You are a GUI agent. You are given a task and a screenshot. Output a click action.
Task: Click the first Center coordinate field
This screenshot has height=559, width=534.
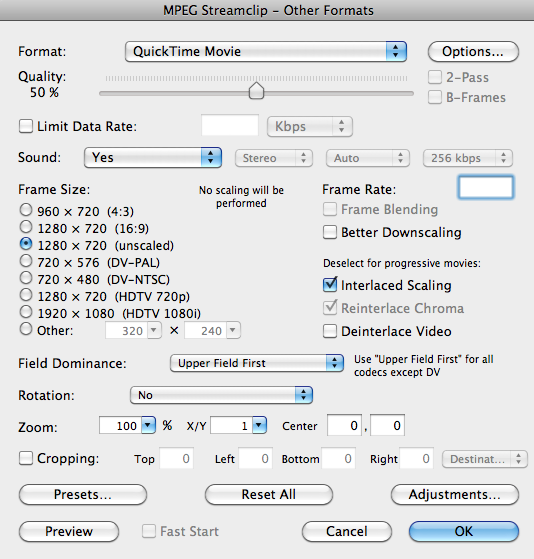(x=344, y=425)
